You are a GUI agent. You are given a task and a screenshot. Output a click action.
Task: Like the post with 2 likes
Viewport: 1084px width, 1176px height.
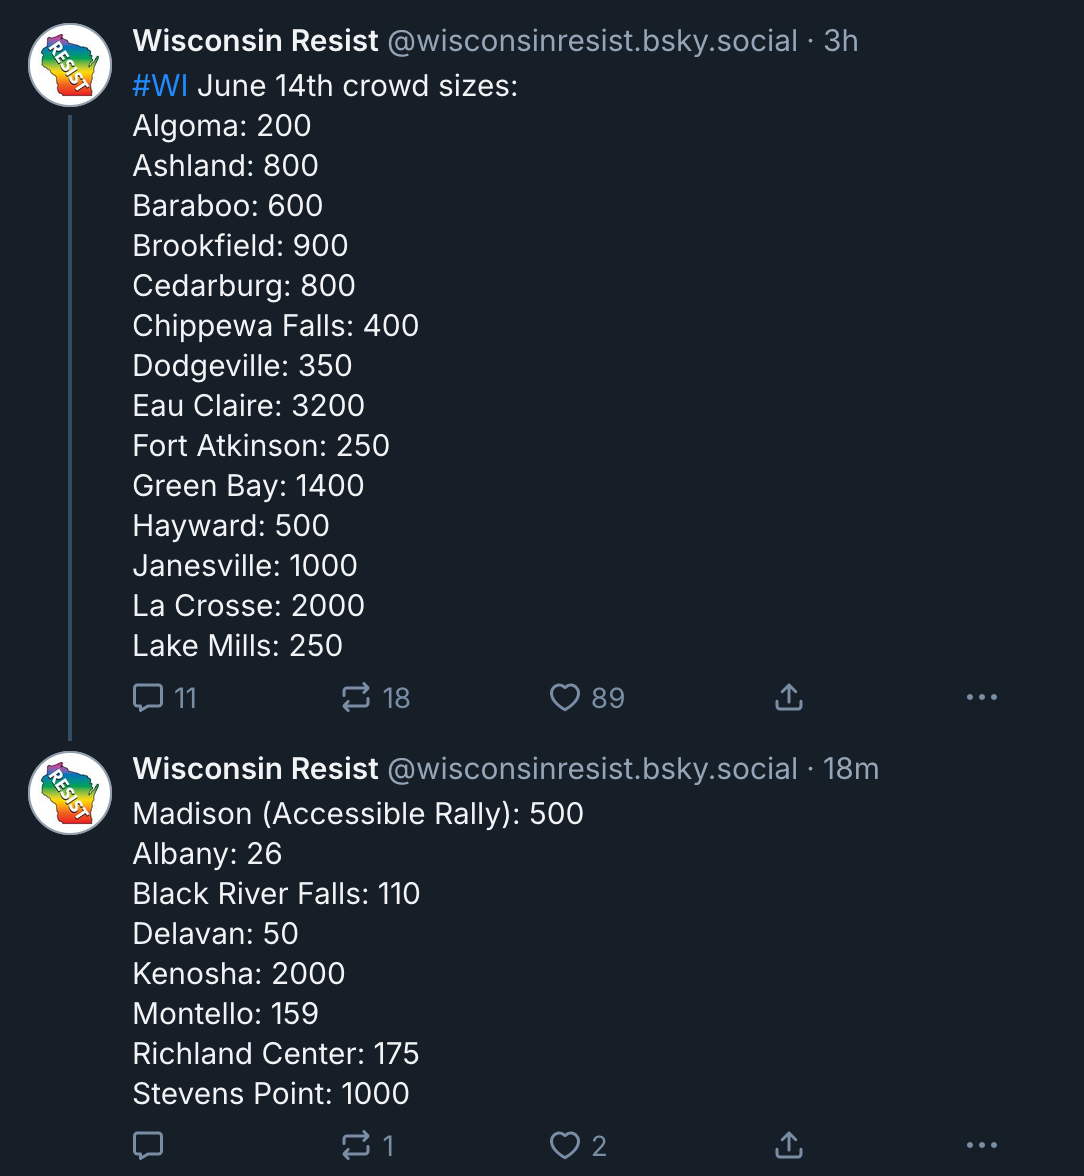565,1145
